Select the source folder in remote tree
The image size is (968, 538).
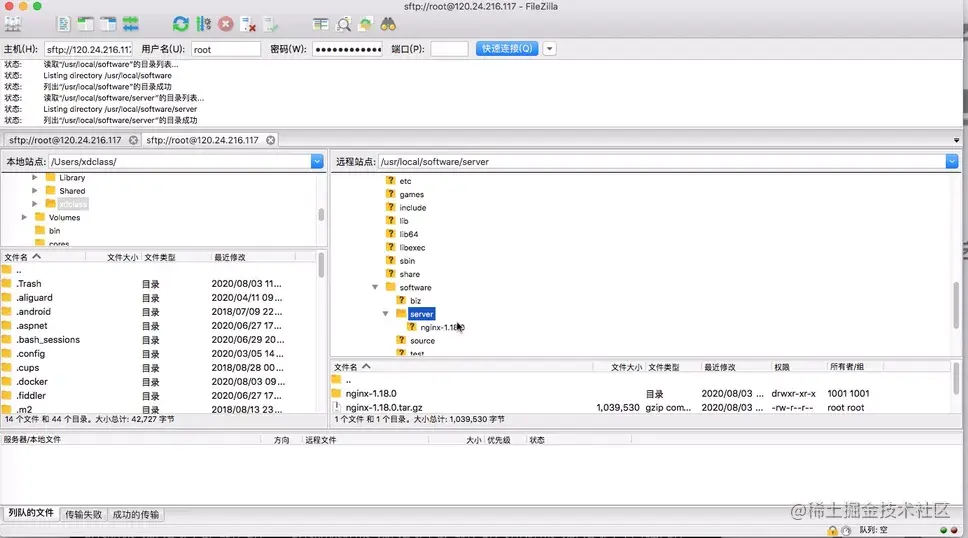[x=422, y=340]
